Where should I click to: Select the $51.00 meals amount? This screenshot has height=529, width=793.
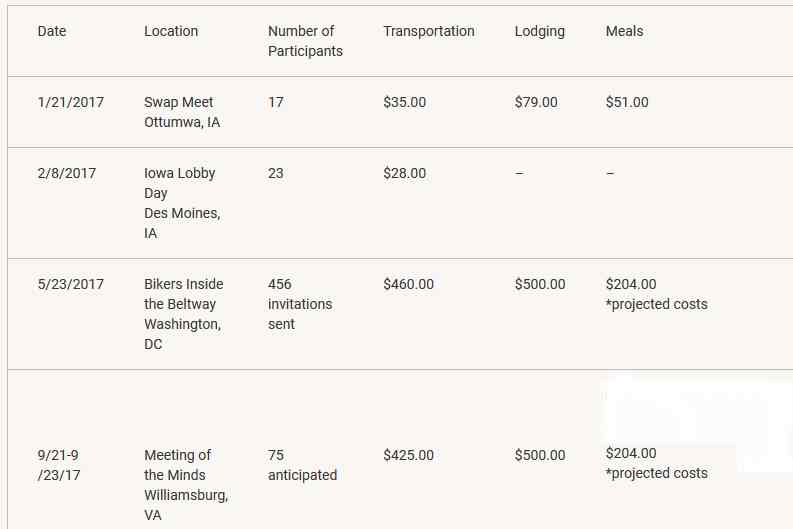(x=627, y=102)
